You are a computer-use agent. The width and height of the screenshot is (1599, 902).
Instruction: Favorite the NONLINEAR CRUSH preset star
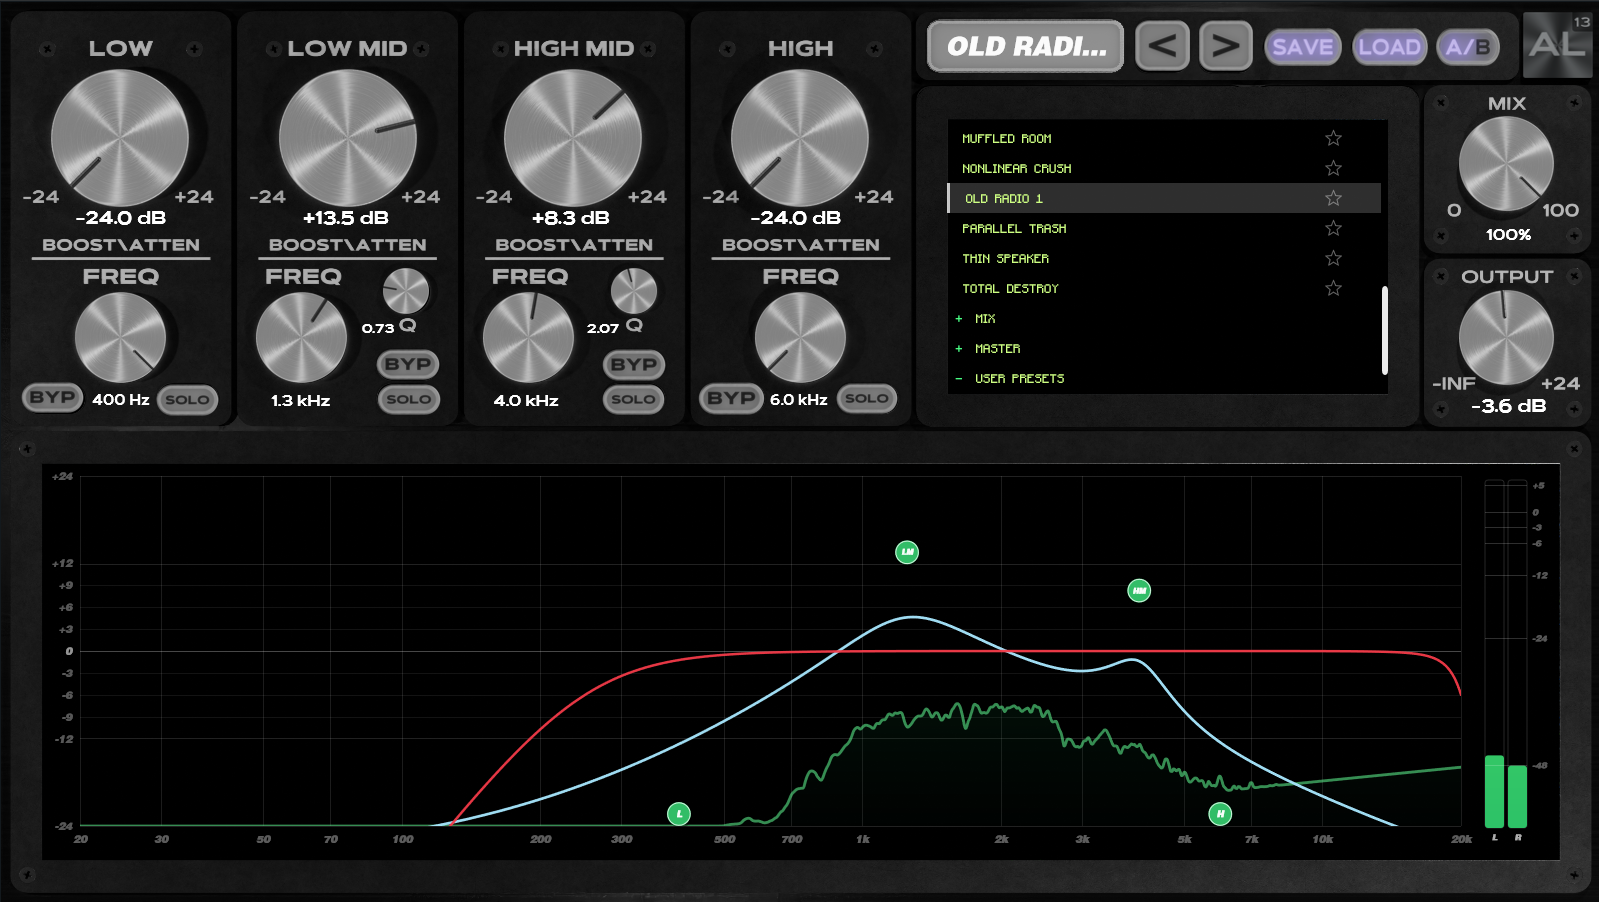1333,168
